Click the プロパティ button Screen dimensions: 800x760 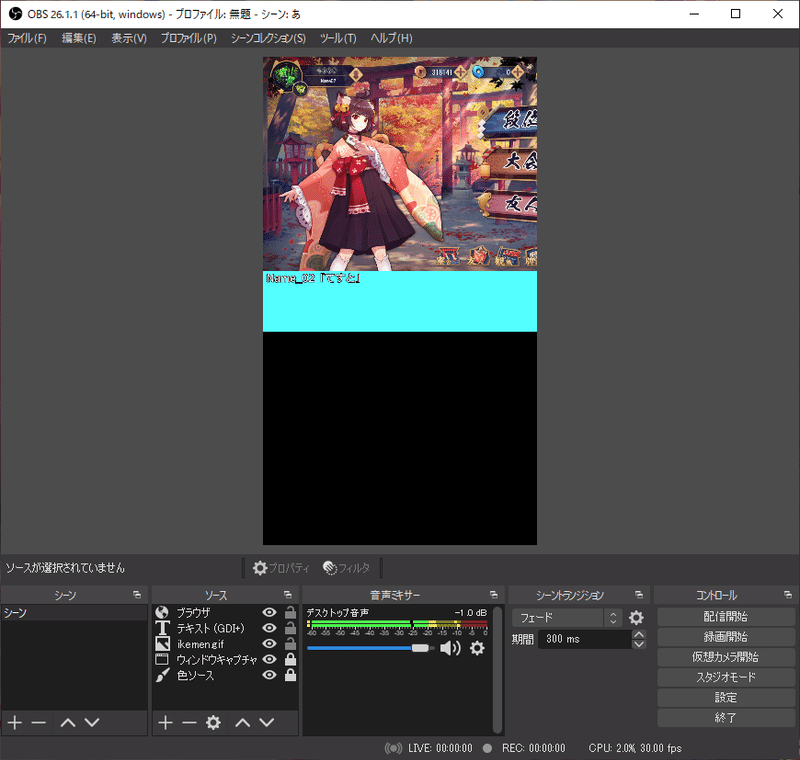[x=281, y=568]
